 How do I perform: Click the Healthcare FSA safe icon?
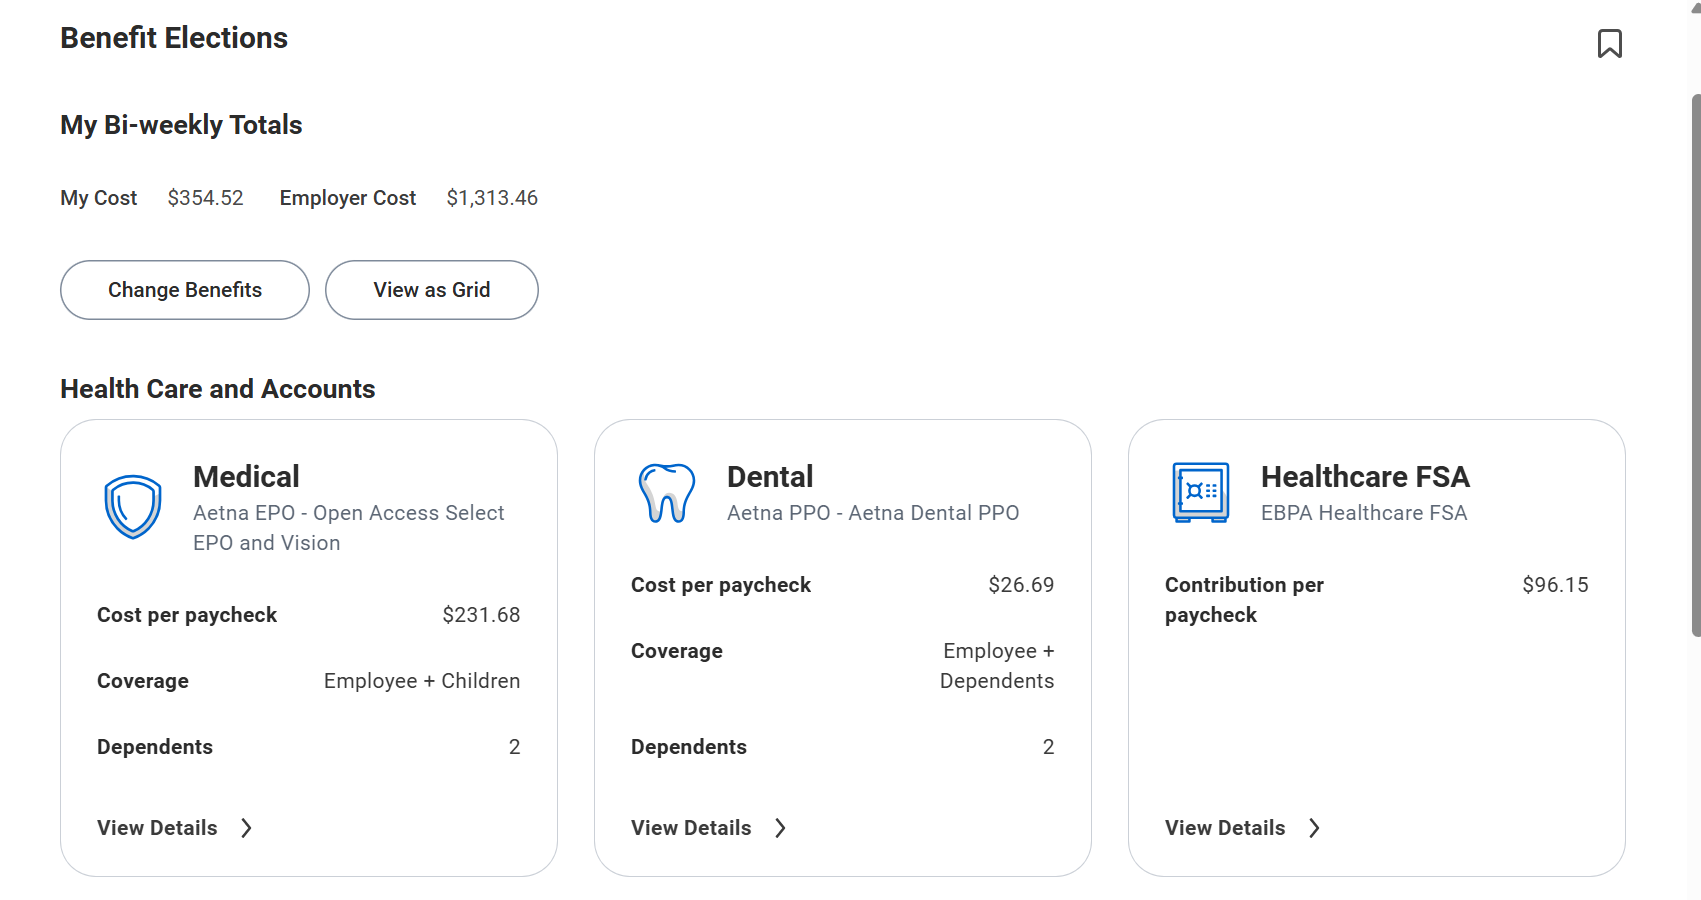pos(1201,493)
